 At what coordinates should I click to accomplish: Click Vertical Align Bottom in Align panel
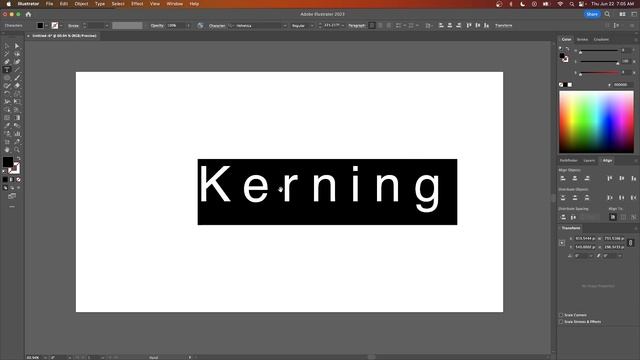(633, 178)
